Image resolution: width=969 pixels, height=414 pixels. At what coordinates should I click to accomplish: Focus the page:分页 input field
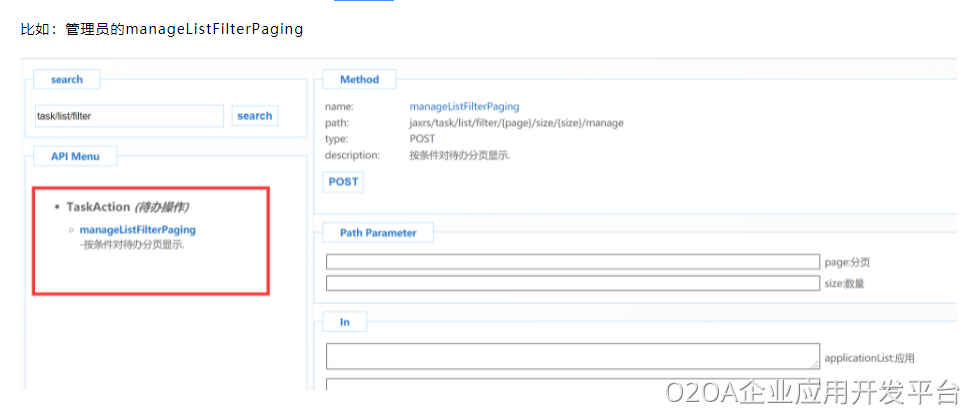click(x=572, y=262)
